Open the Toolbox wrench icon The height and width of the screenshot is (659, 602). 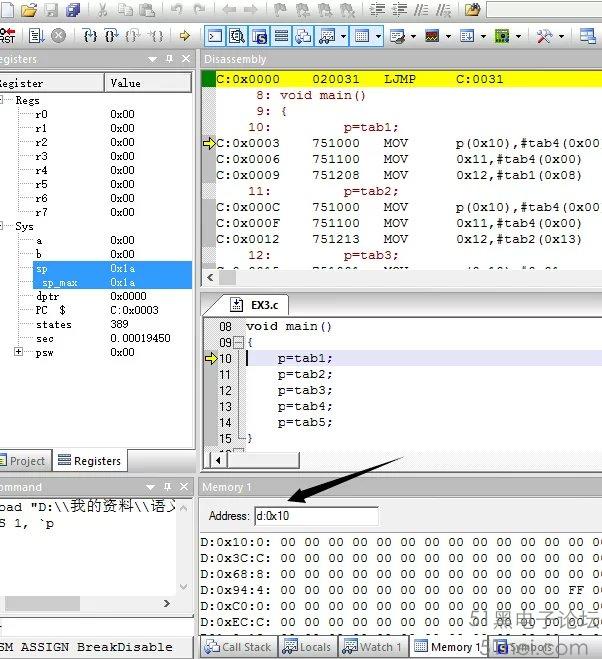[x=544, y=35]
